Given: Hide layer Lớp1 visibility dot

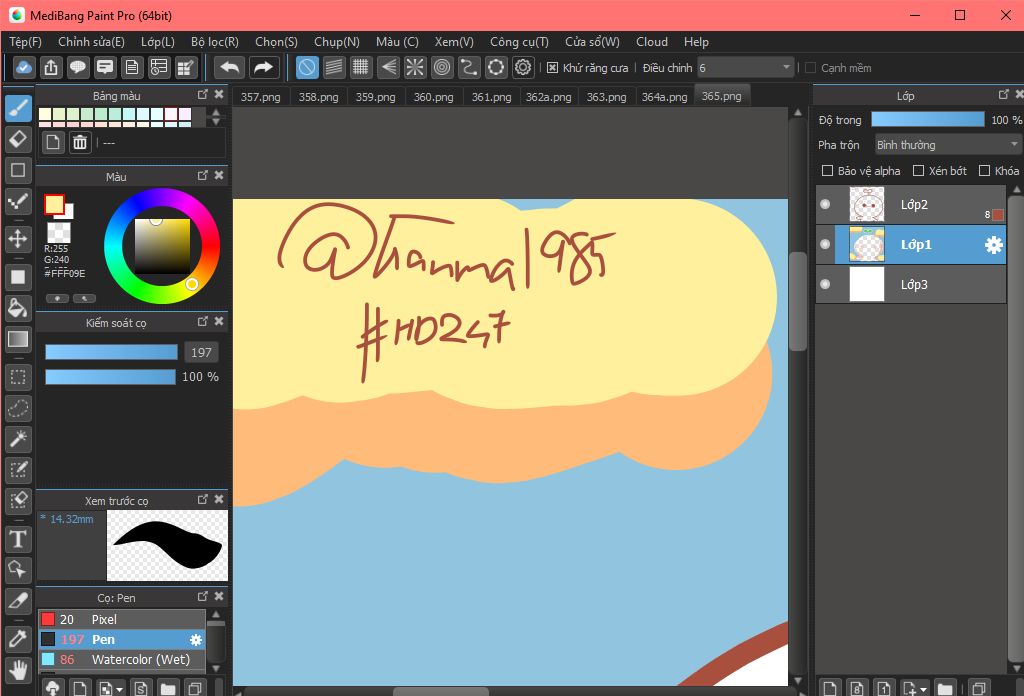Looking at the screenshot, I should coord(825,244).
